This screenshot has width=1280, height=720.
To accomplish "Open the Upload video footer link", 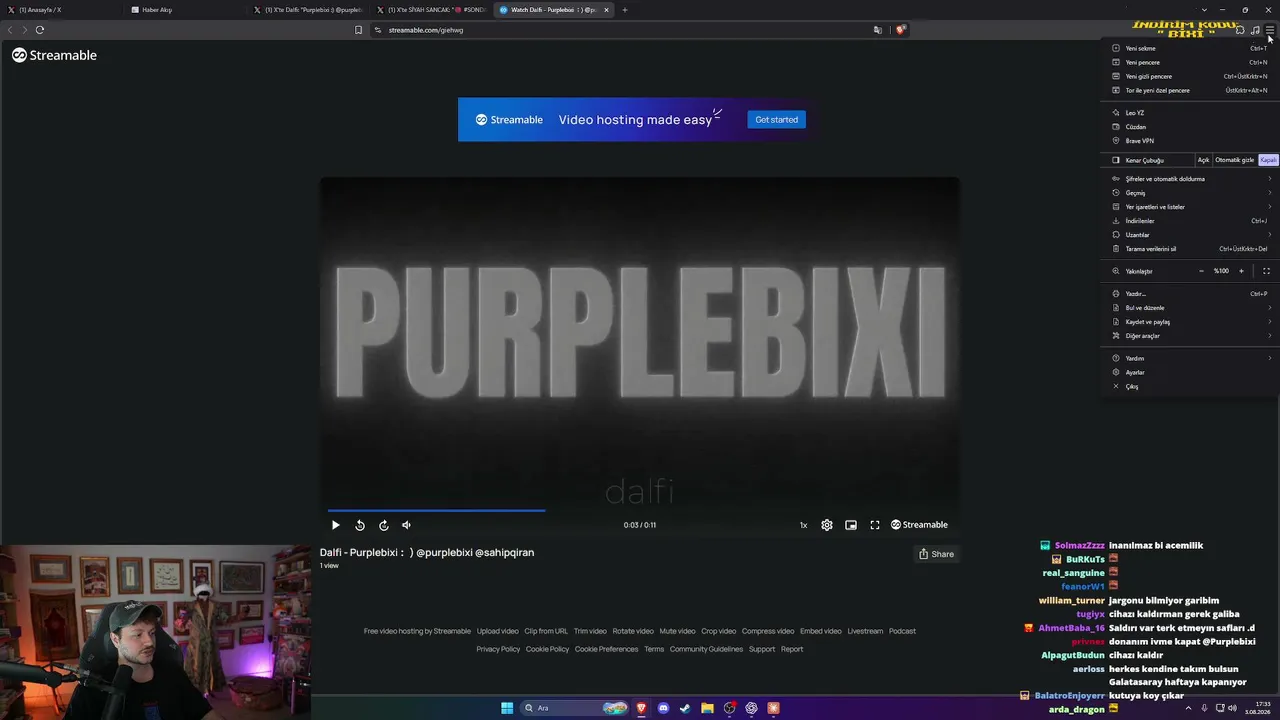I will (497, 631).
